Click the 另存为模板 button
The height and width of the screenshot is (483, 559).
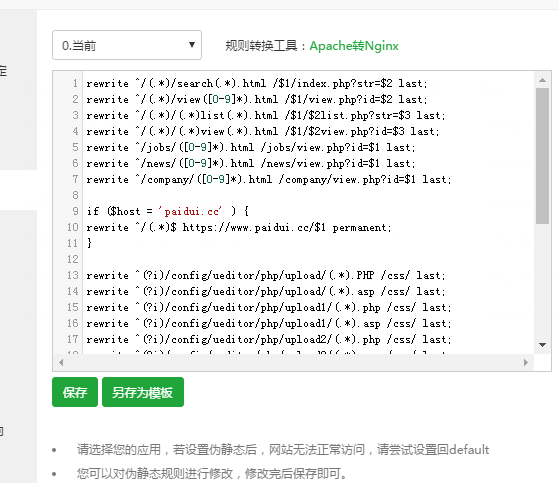point(143,392)
